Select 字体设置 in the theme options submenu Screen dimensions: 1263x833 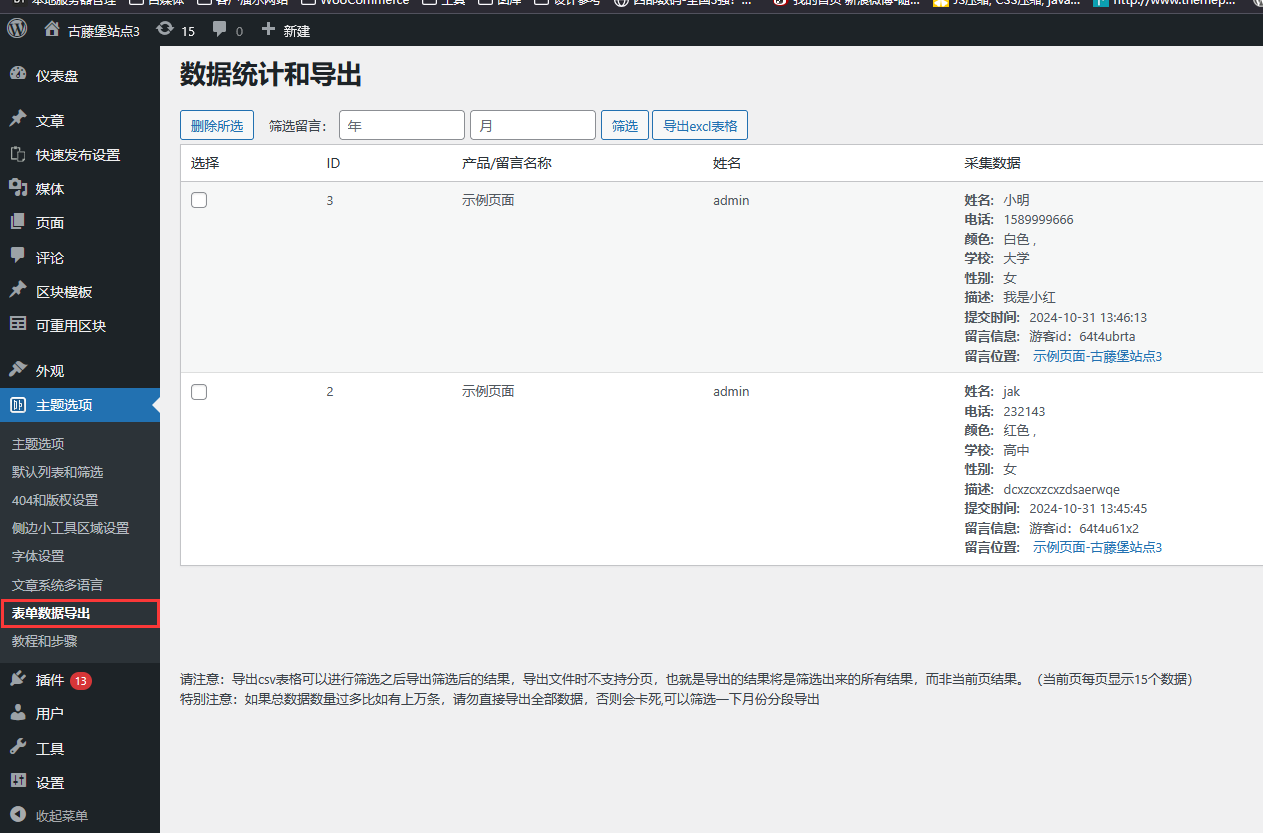pos(37,556)
